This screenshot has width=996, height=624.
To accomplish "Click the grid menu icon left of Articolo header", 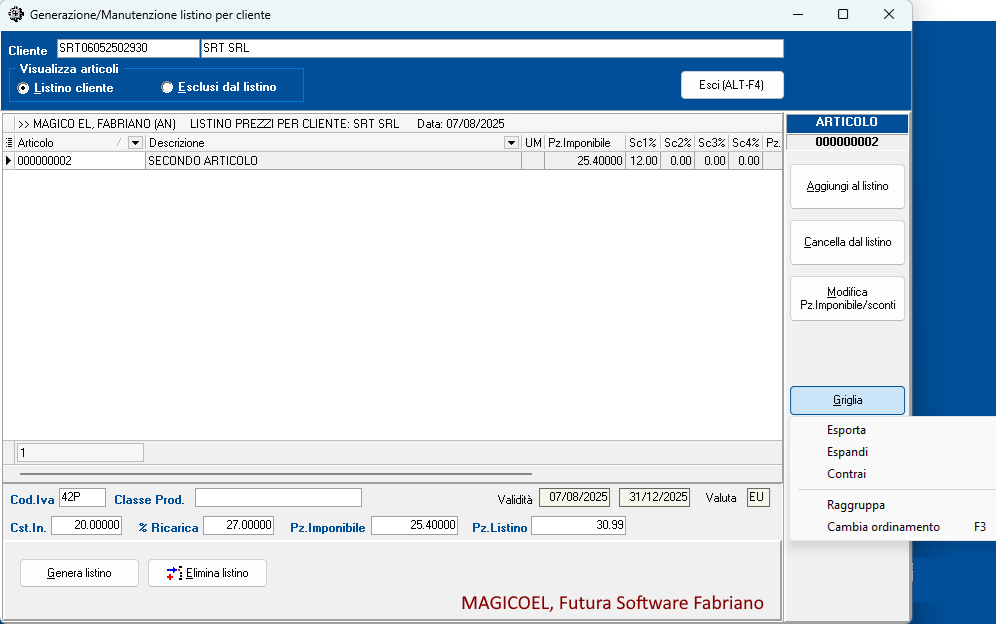I will coord(9,143).
